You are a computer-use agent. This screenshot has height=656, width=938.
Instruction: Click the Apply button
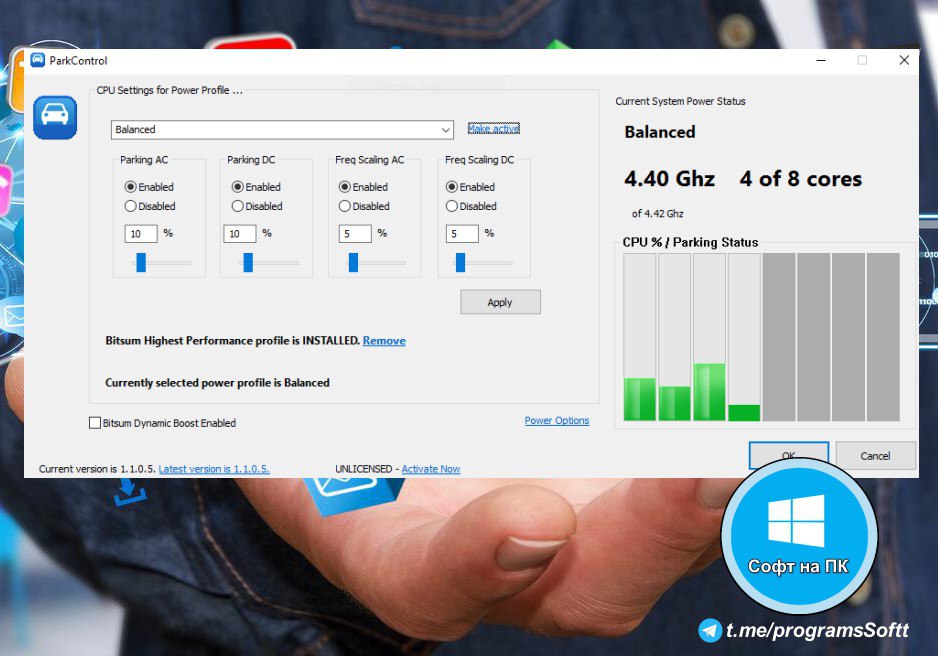pos(500,302)
